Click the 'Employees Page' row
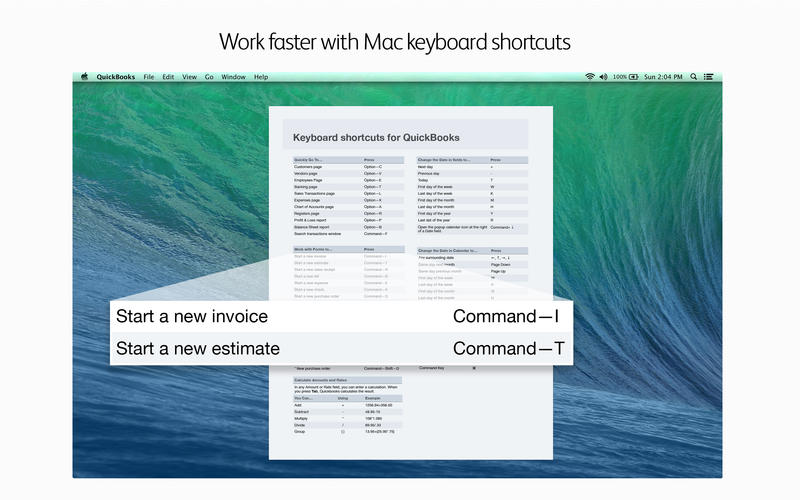 coord(348,180)
